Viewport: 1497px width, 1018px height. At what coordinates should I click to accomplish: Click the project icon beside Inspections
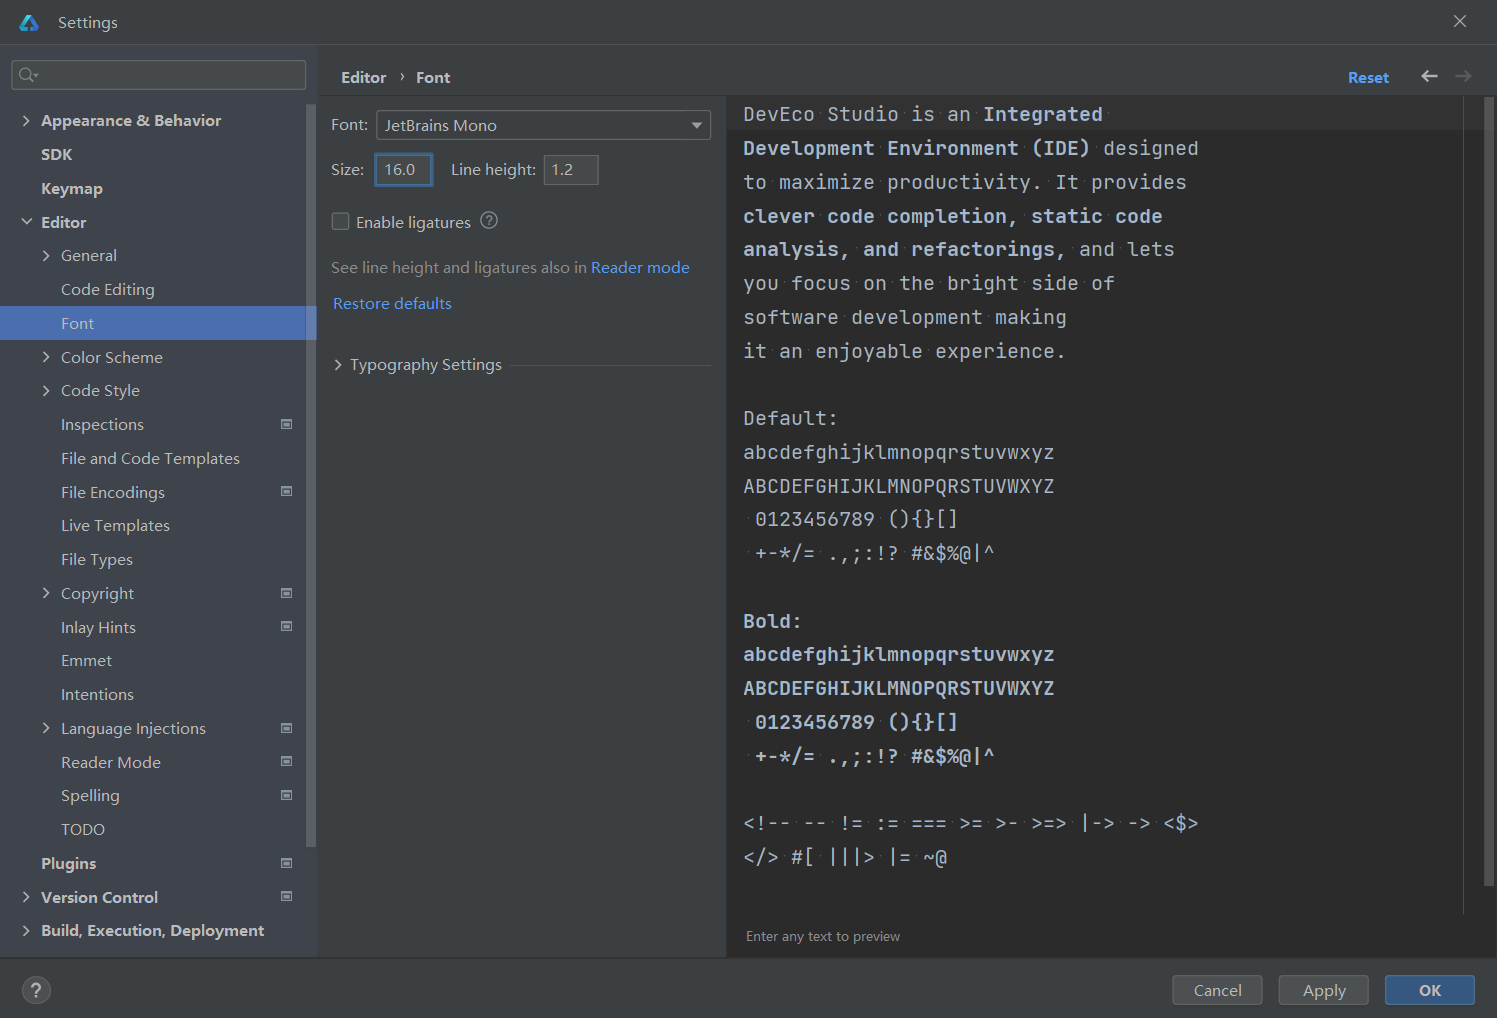coord(287,424)
